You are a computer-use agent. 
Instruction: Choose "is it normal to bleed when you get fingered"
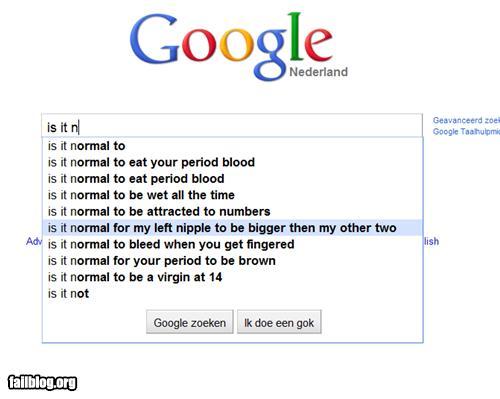click(x=232, y=244)
